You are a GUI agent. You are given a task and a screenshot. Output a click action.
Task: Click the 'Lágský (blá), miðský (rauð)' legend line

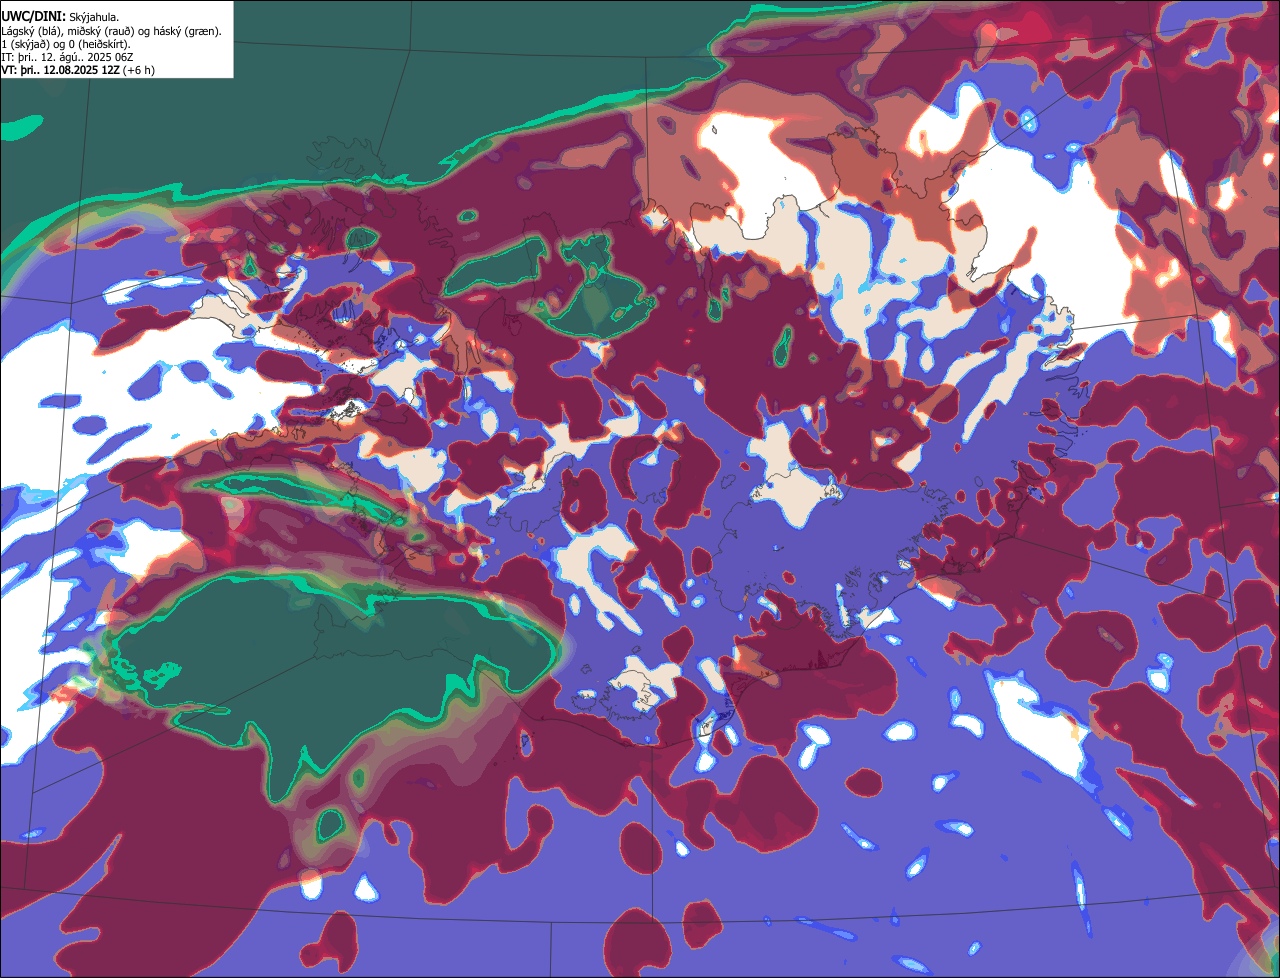pos(112,31)
